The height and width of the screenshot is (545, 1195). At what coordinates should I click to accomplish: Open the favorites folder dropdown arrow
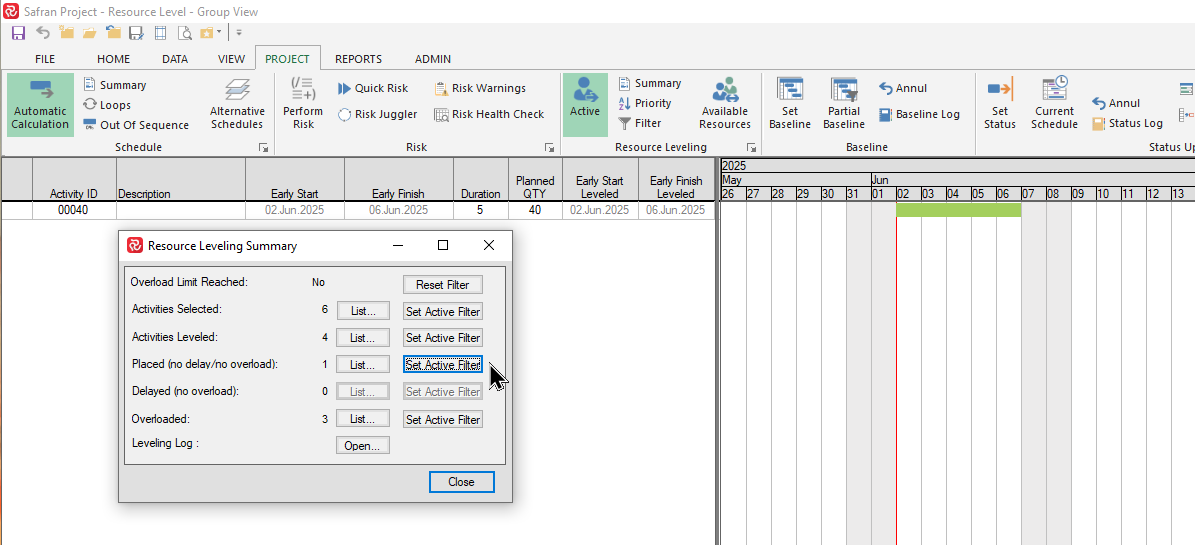coord(219,33)
